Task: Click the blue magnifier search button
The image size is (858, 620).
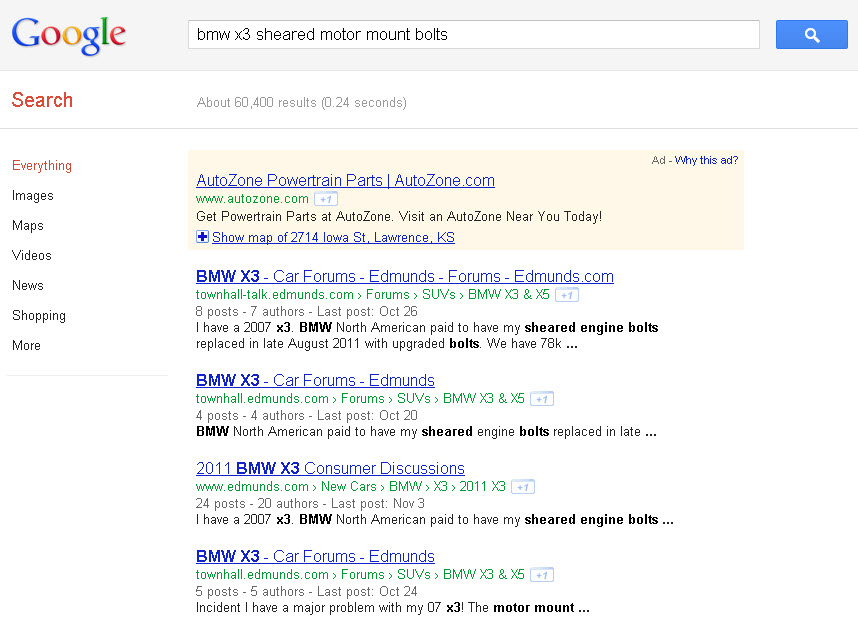Action: 811,34
